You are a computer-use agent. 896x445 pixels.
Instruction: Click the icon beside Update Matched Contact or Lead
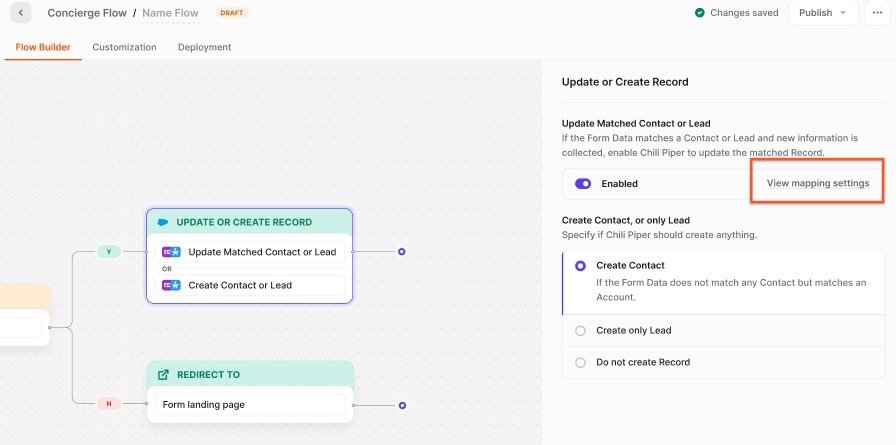point(171,252)
